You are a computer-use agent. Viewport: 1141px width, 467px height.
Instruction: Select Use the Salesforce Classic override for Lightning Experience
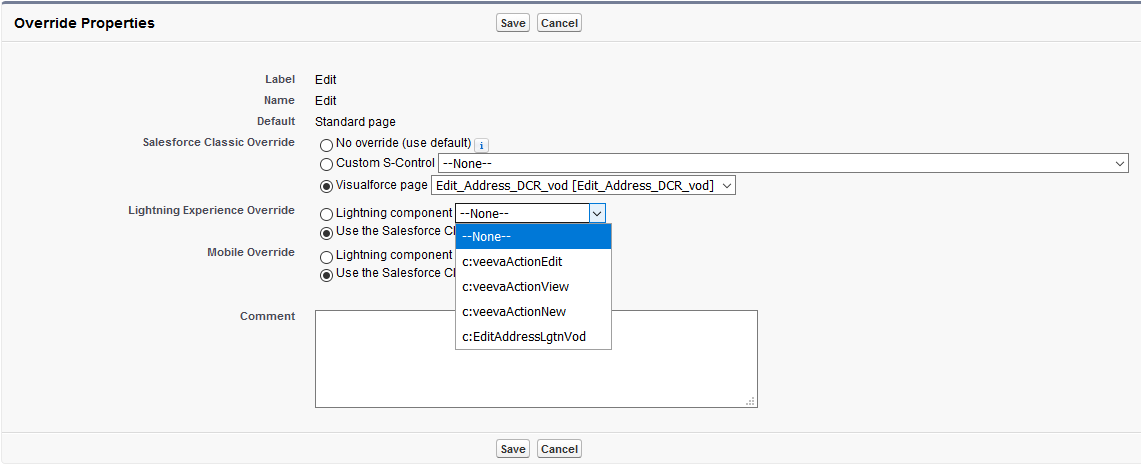pos(326,233)
